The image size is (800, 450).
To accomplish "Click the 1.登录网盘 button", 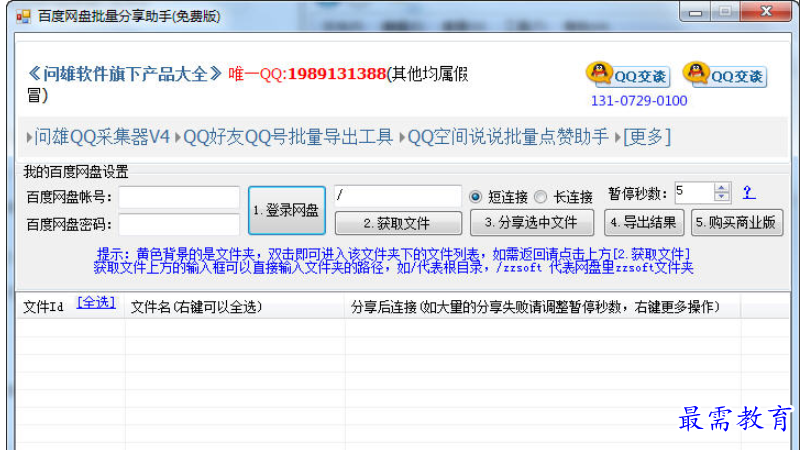I will point(287,210).
